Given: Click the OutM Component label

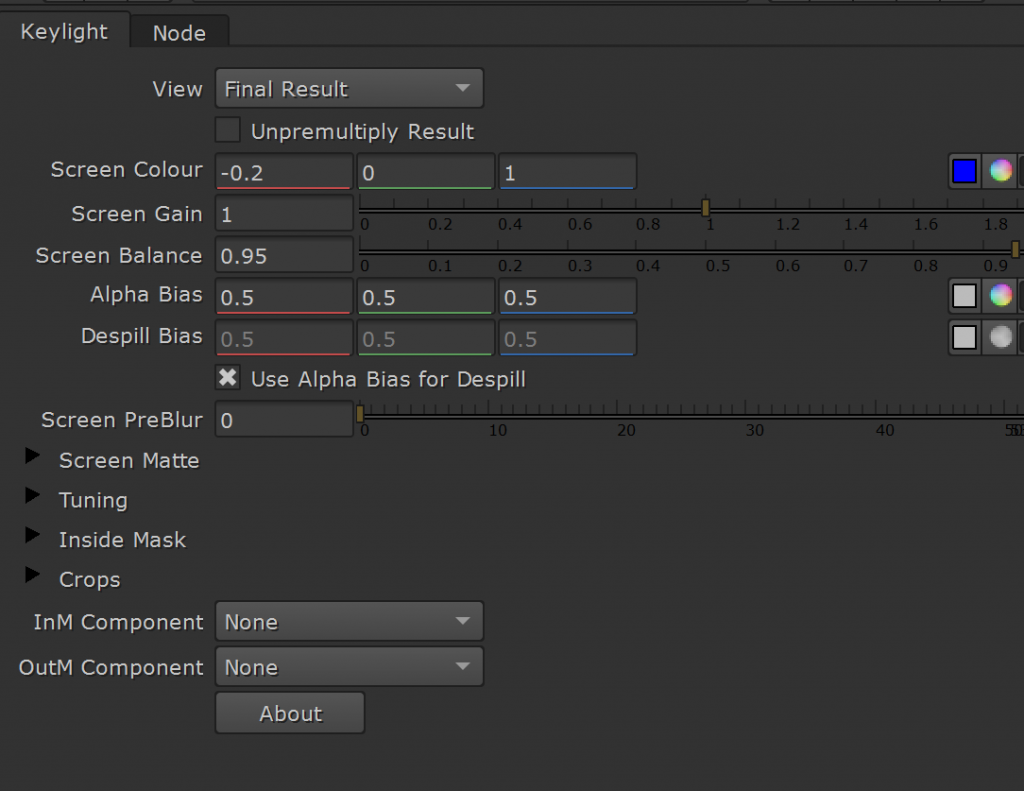Looking at the screenshot, I should point(111,668).
